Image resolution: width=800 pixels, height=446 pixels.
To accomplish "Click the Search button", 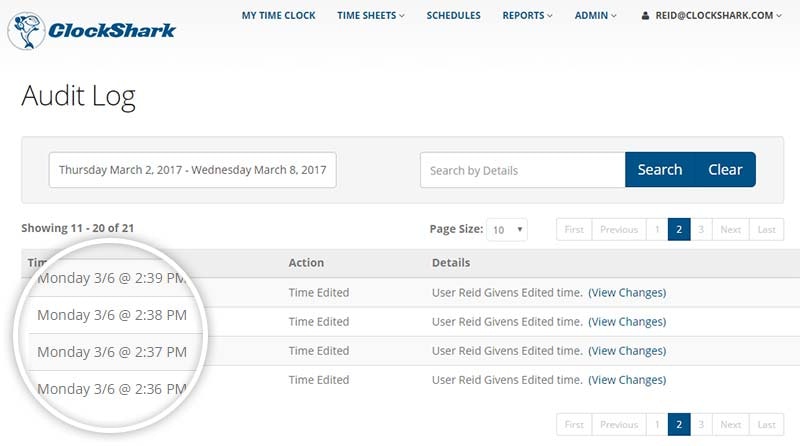I will [x=660, y=169].
